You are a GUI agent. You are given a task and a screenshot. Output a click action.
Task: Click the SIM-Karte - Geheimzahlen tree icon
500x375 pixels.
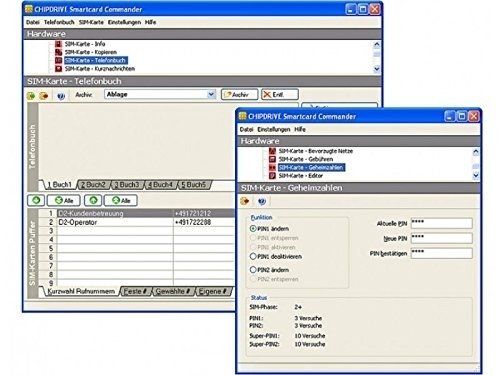coord(273,167)
